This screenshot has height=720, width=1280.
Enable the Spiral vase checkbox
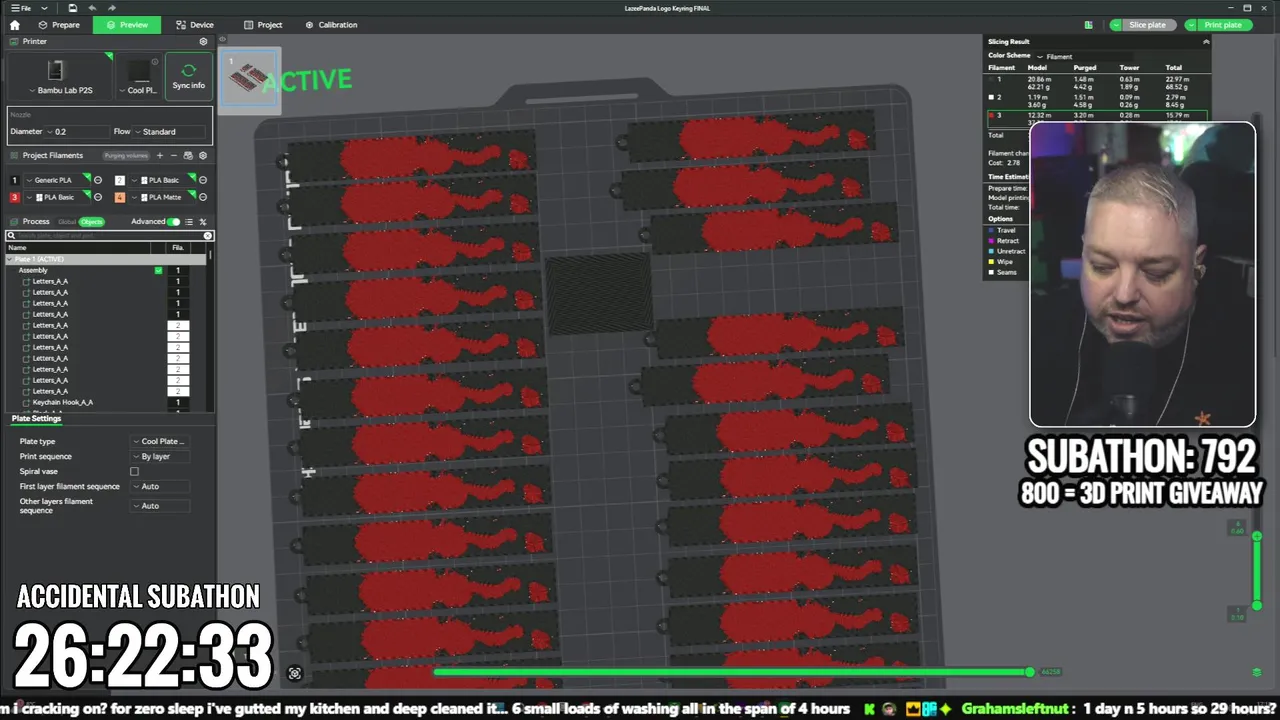tap(134, 471)
